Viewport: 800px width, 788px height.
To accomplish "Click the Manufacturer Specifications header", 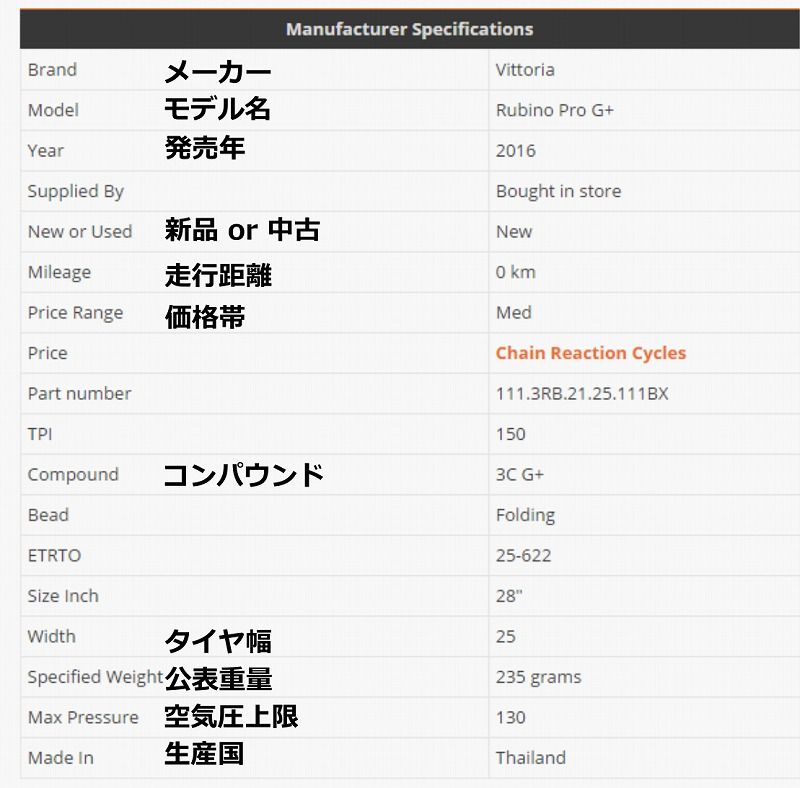I will coord(410,29).
